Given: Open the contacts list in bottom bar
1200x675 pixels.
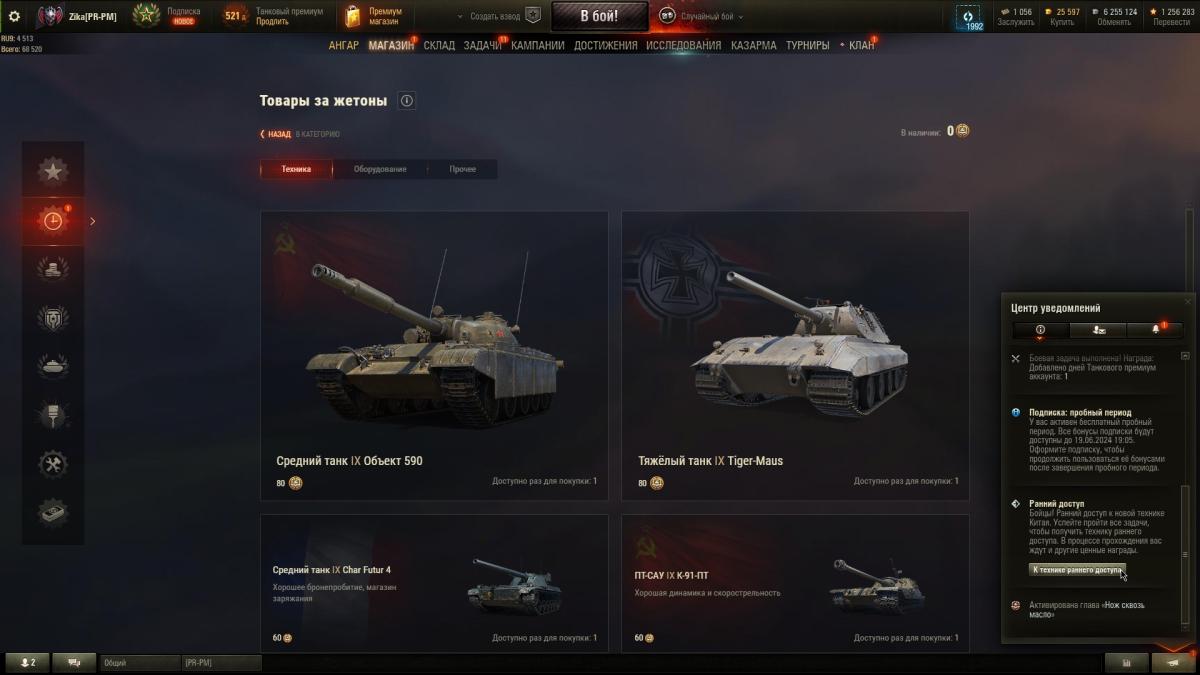Looking at the screenshot, I should (27, 662).
